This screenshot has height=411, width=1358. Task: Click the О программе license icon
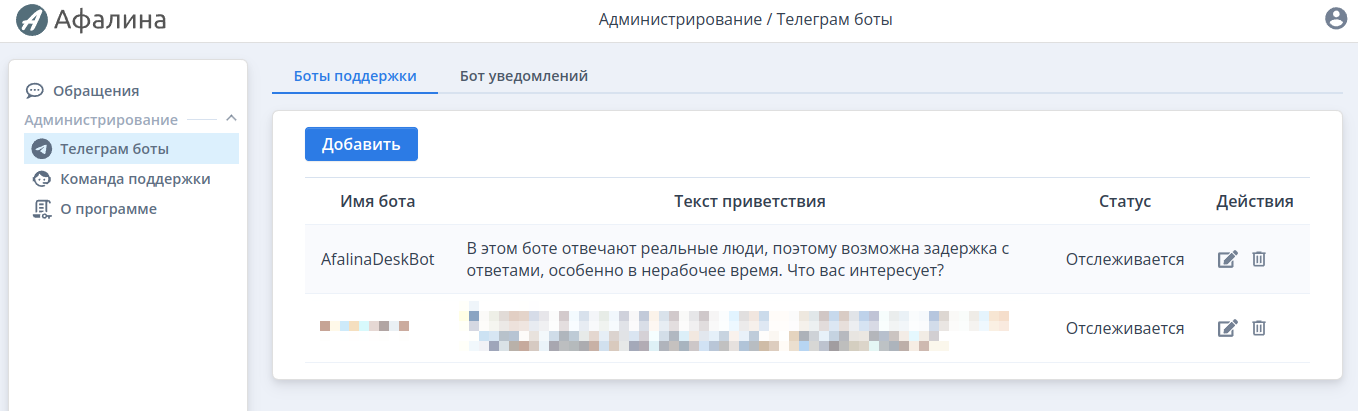[41, 209]
